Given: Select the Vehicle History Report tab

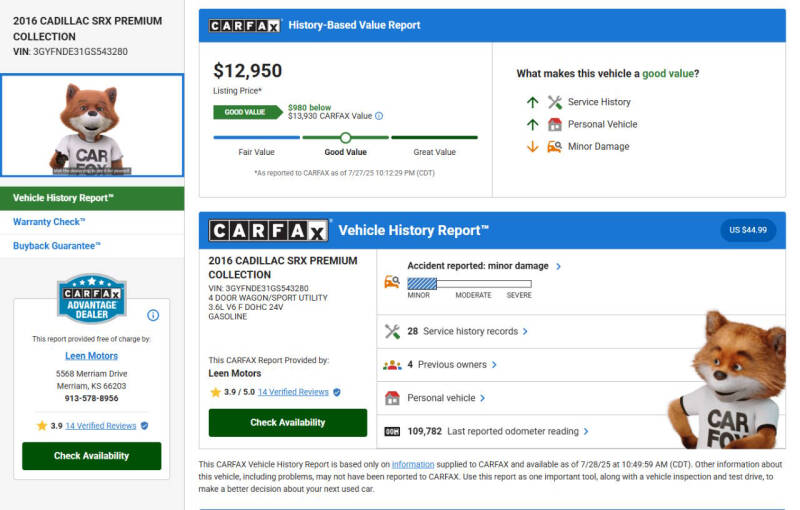Looking at the screenshot, I should (x=92, y=198).
